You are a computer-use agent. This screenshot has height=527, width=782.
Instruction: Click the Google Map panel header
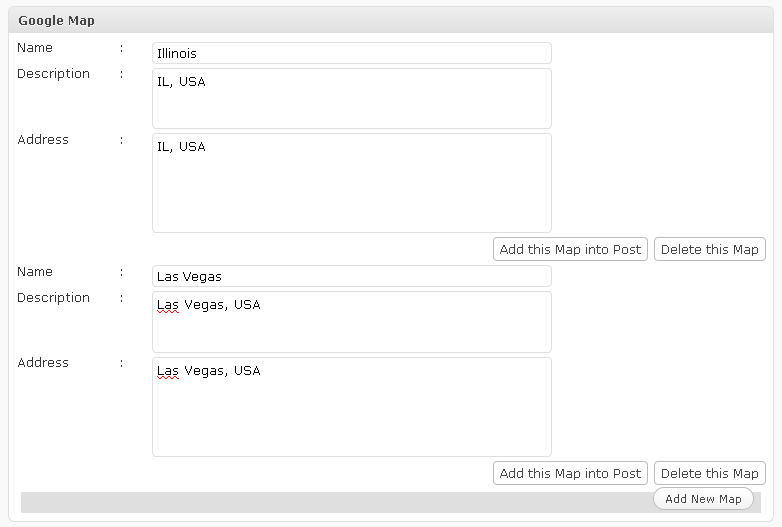pos(391,20)
